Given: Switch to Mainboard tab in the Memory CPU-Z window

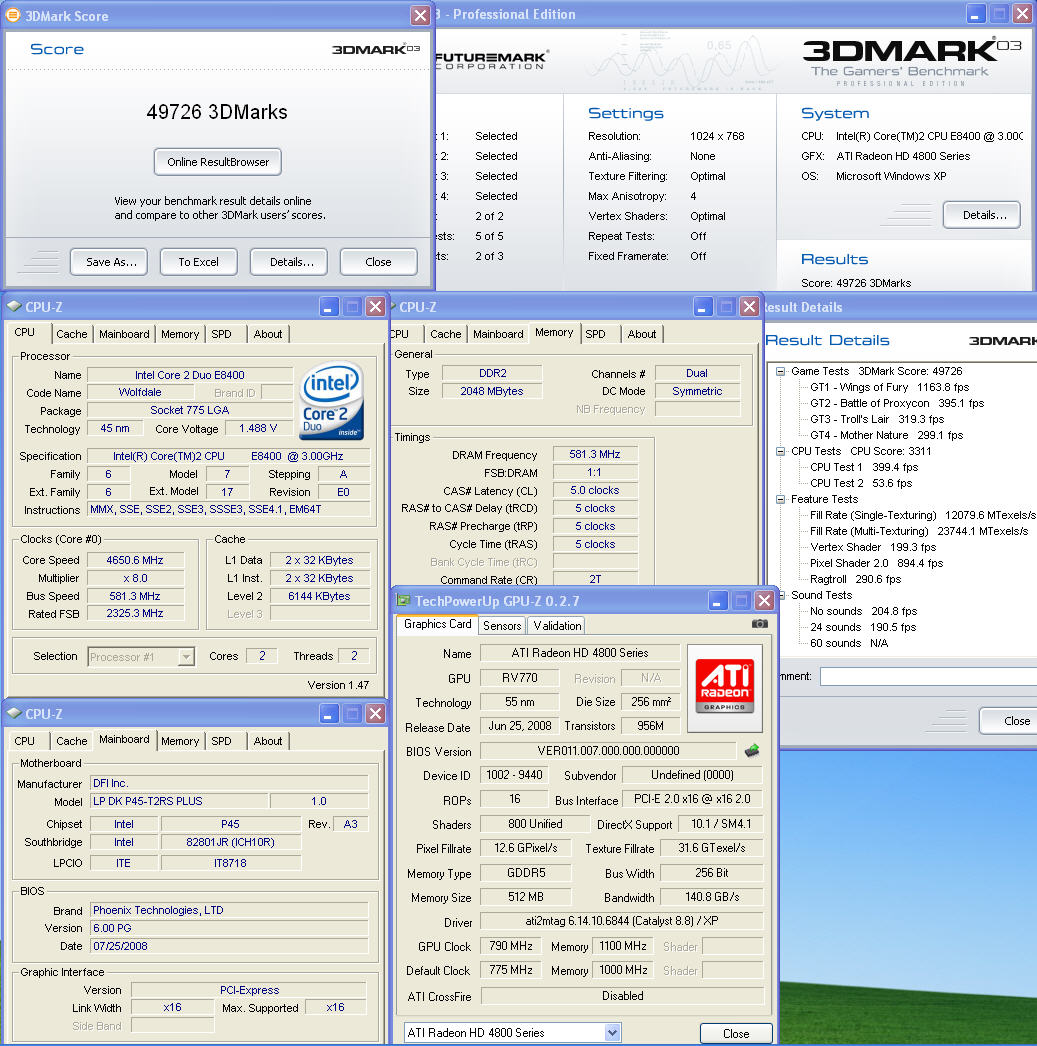Looking at the screenshot, I should (498, 334).
